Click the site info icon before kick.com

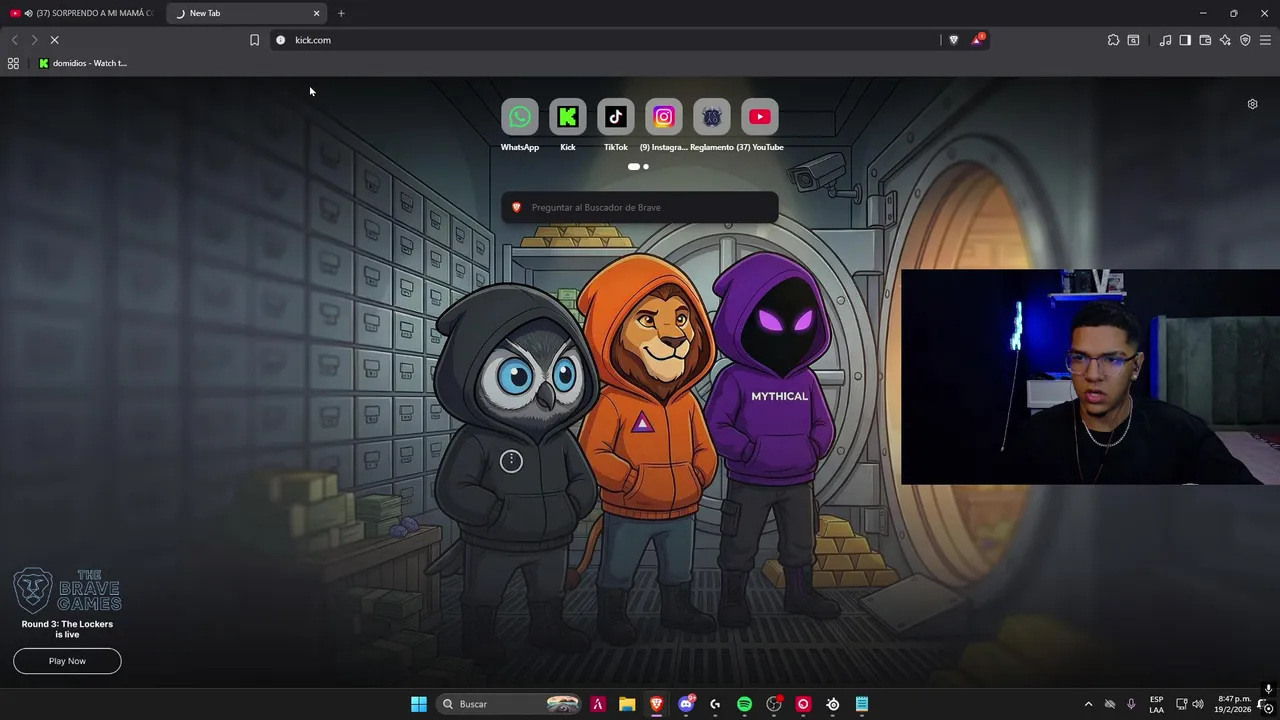[x=280, y=40]
